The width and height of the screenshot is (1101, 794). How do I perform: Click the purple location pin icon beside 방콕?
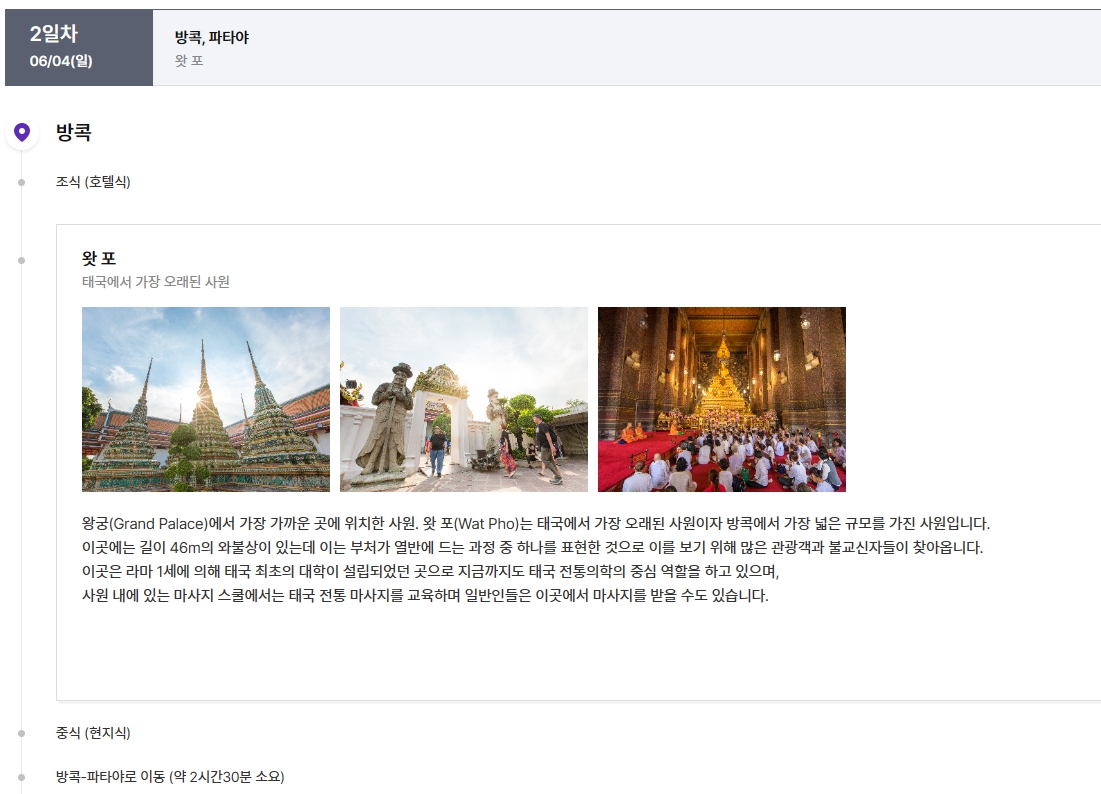tap(22, 132)
